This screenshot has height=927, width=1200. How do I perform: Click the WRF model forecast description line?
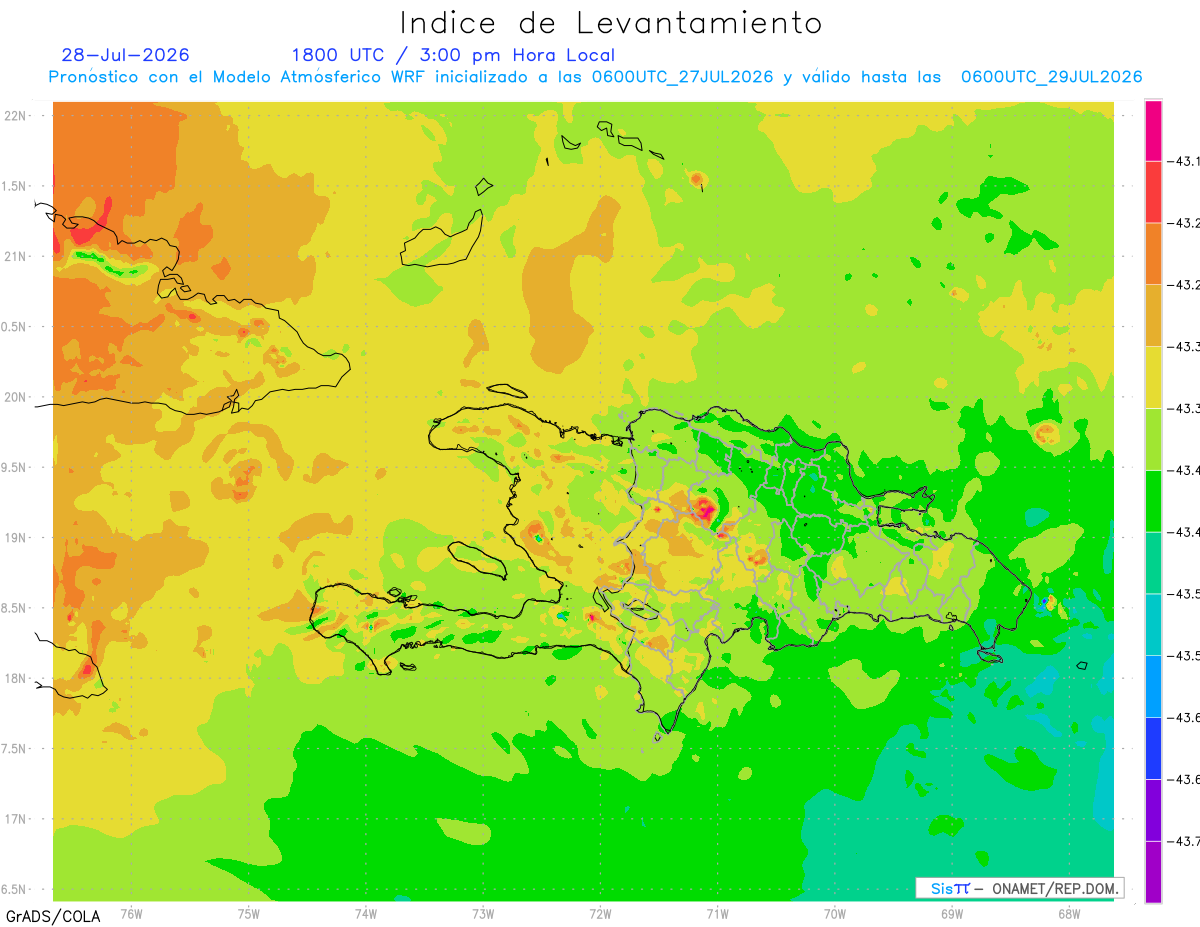(595, 77)
